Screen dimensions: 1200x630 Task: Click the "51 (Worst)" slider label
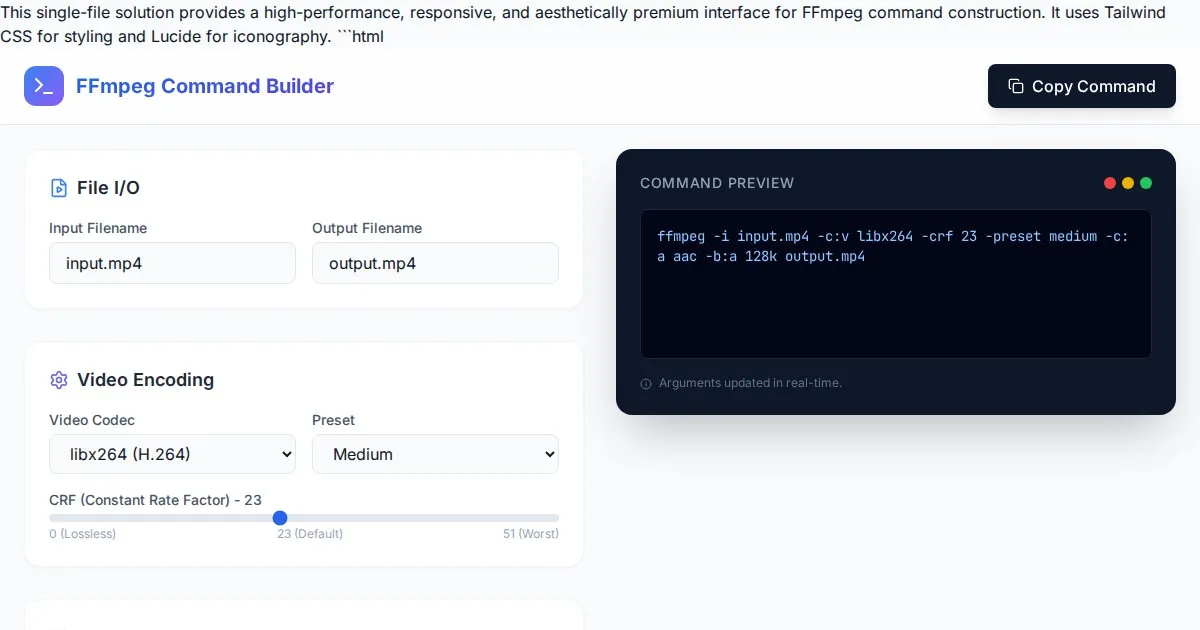point(530,534)
